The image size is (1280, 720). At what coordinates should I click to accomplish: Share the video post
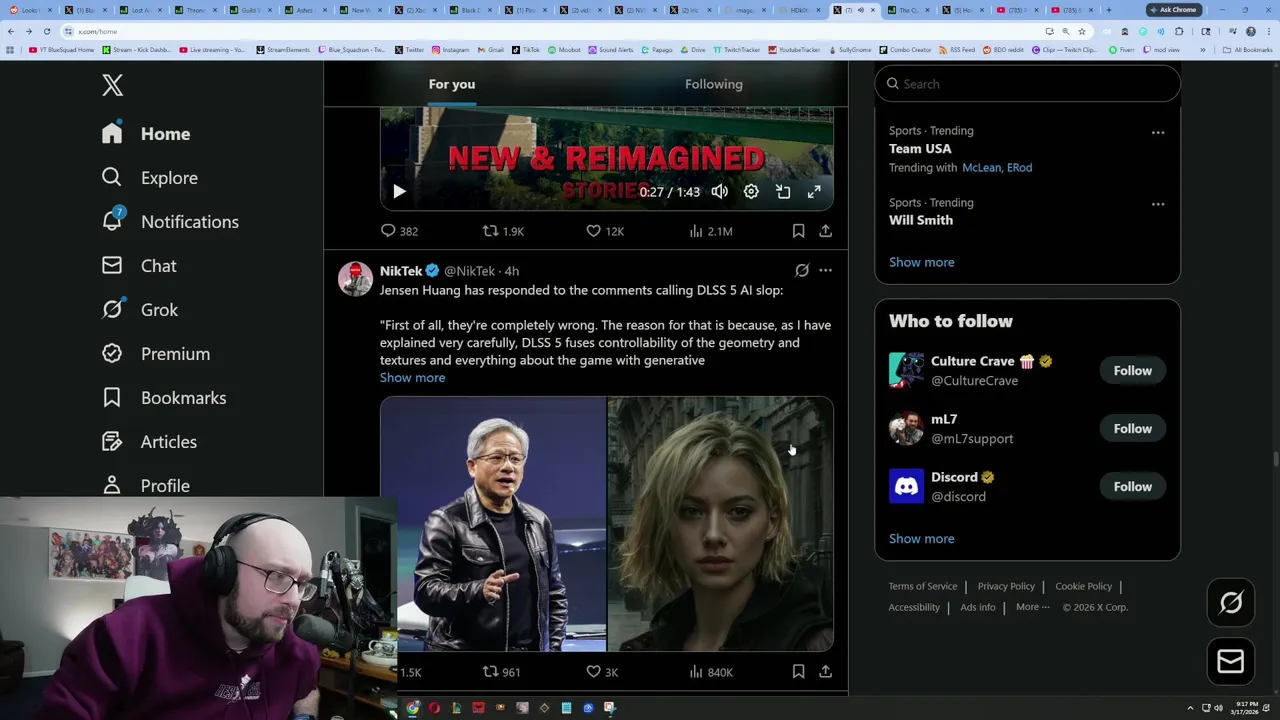[x=825, y=231]
